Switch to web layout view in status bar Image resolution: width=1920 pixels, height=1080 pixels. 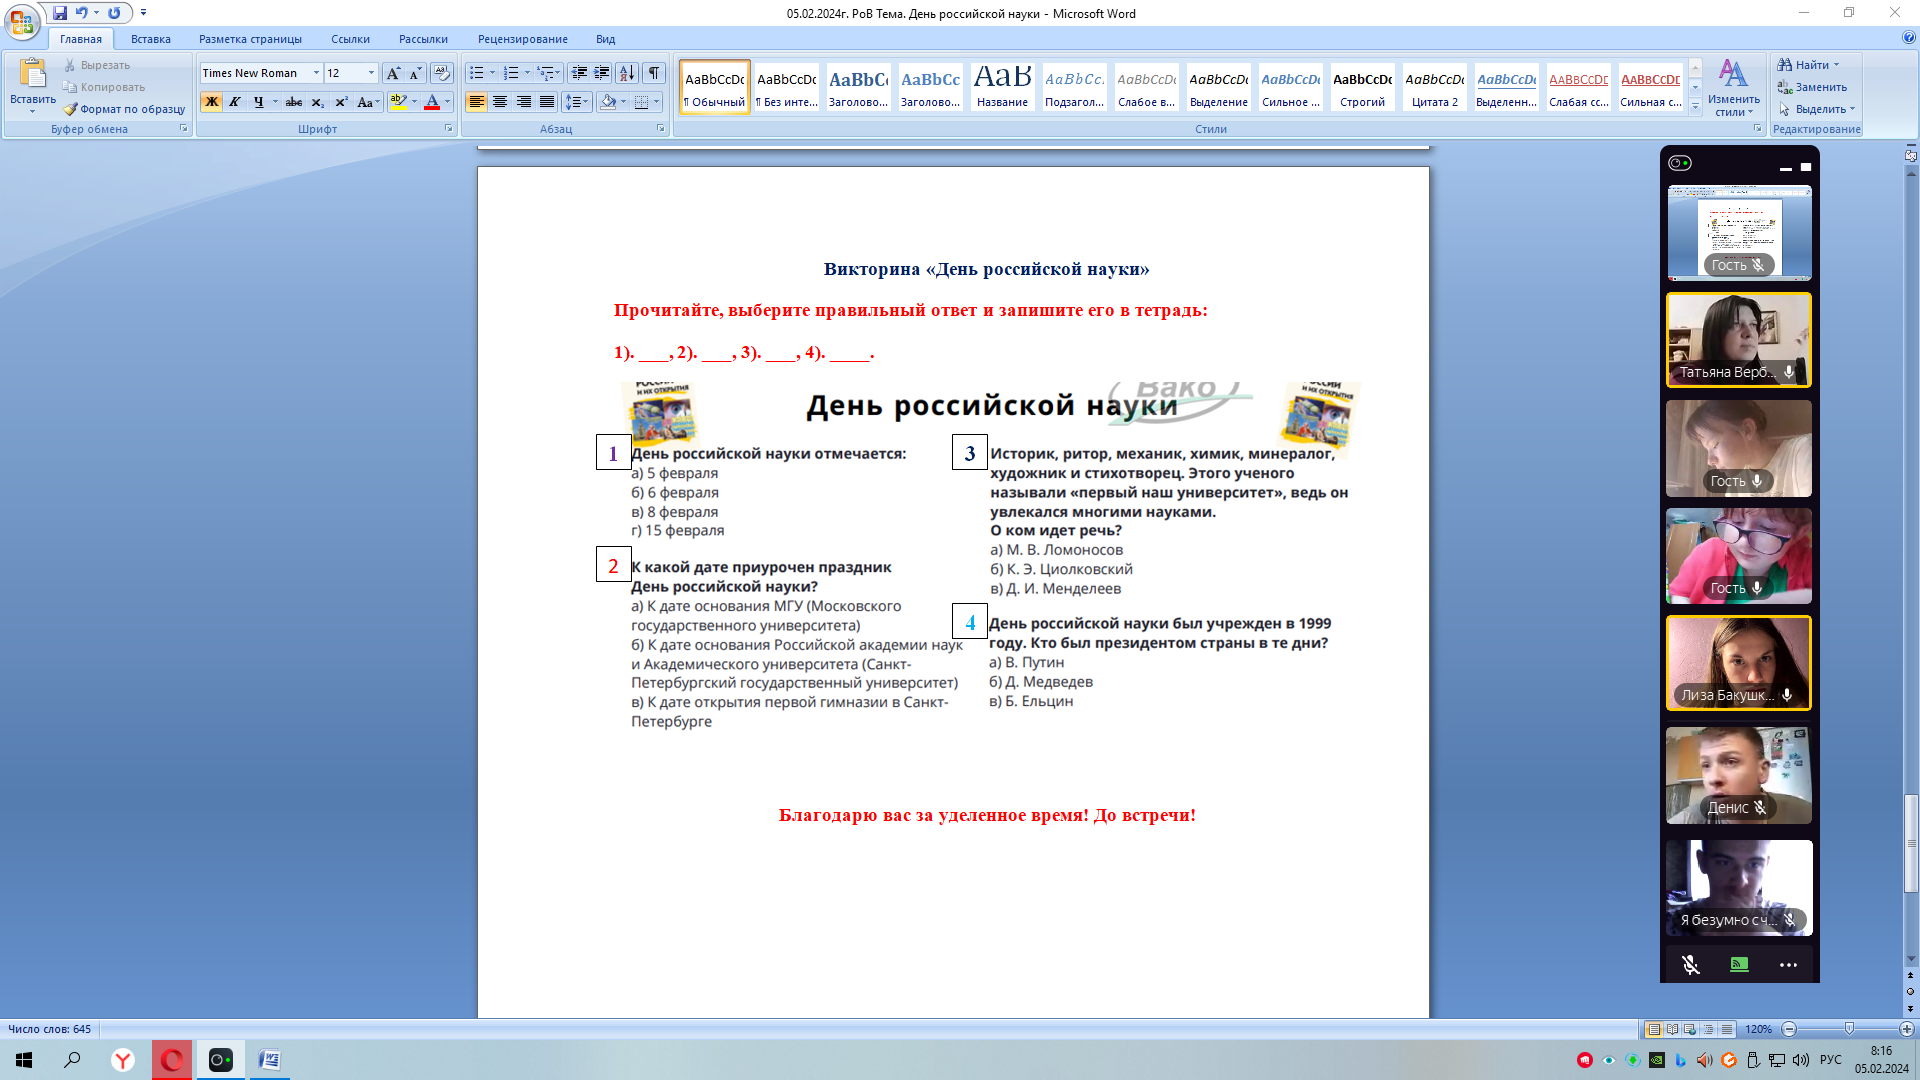pos(1690,1029)
